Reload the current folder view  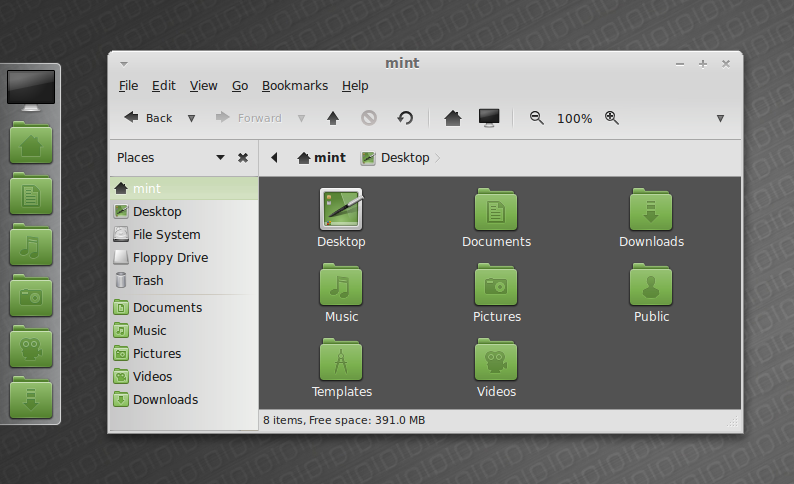tap(405, 118)
